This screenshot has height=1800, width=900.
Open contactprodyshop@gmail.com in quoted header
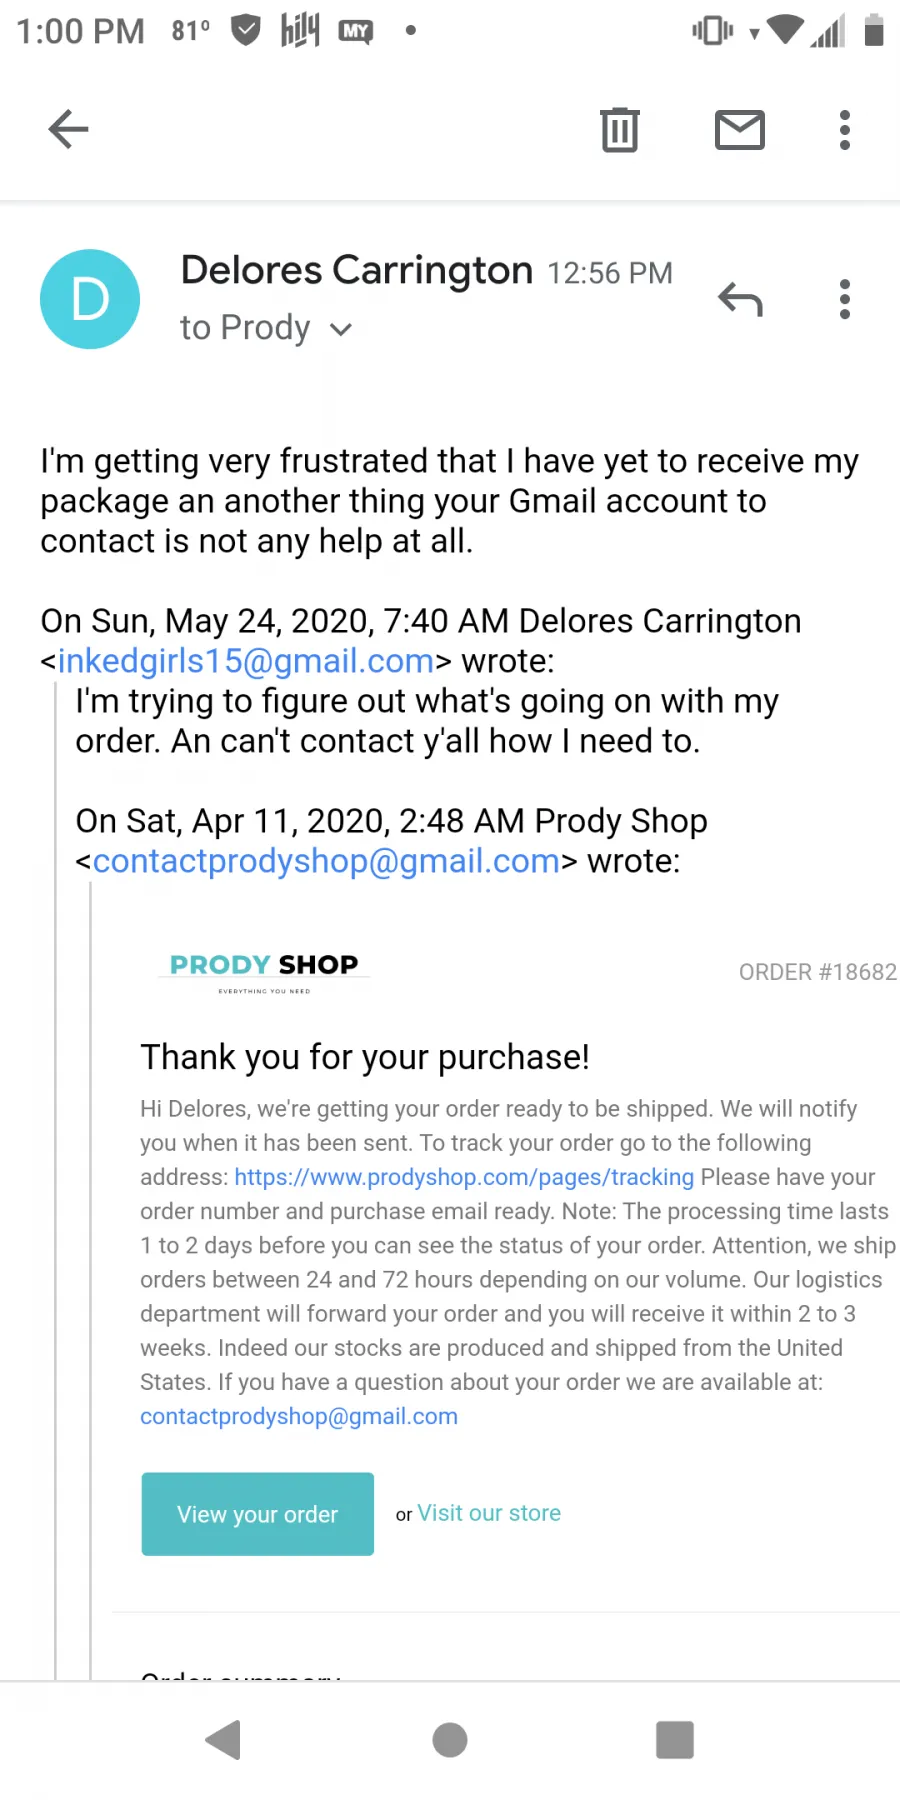326,861
